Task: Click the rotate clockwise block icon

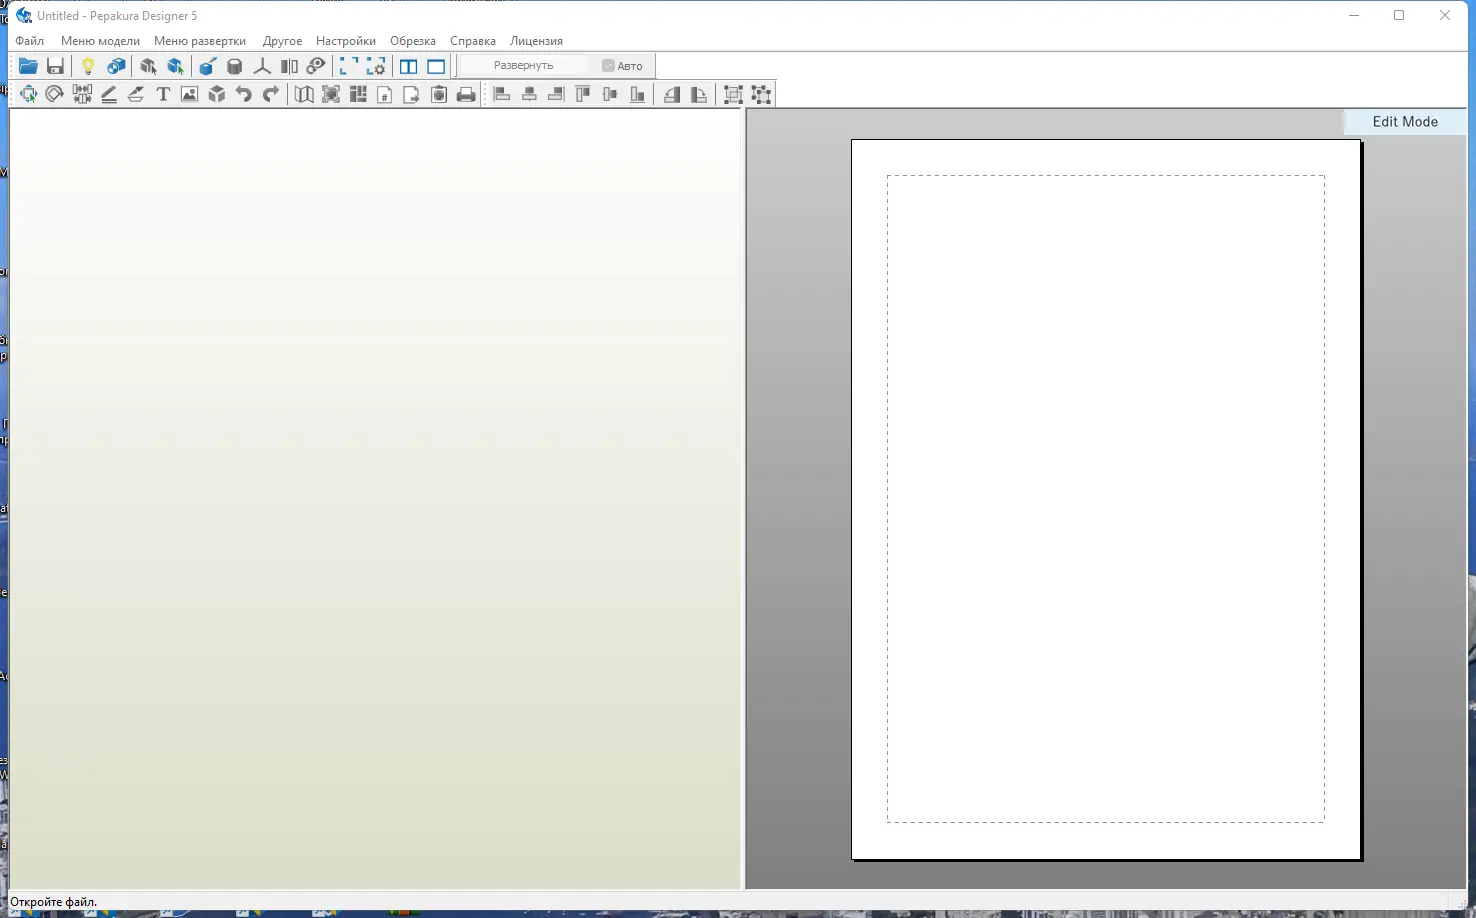Action: (699, 94)
